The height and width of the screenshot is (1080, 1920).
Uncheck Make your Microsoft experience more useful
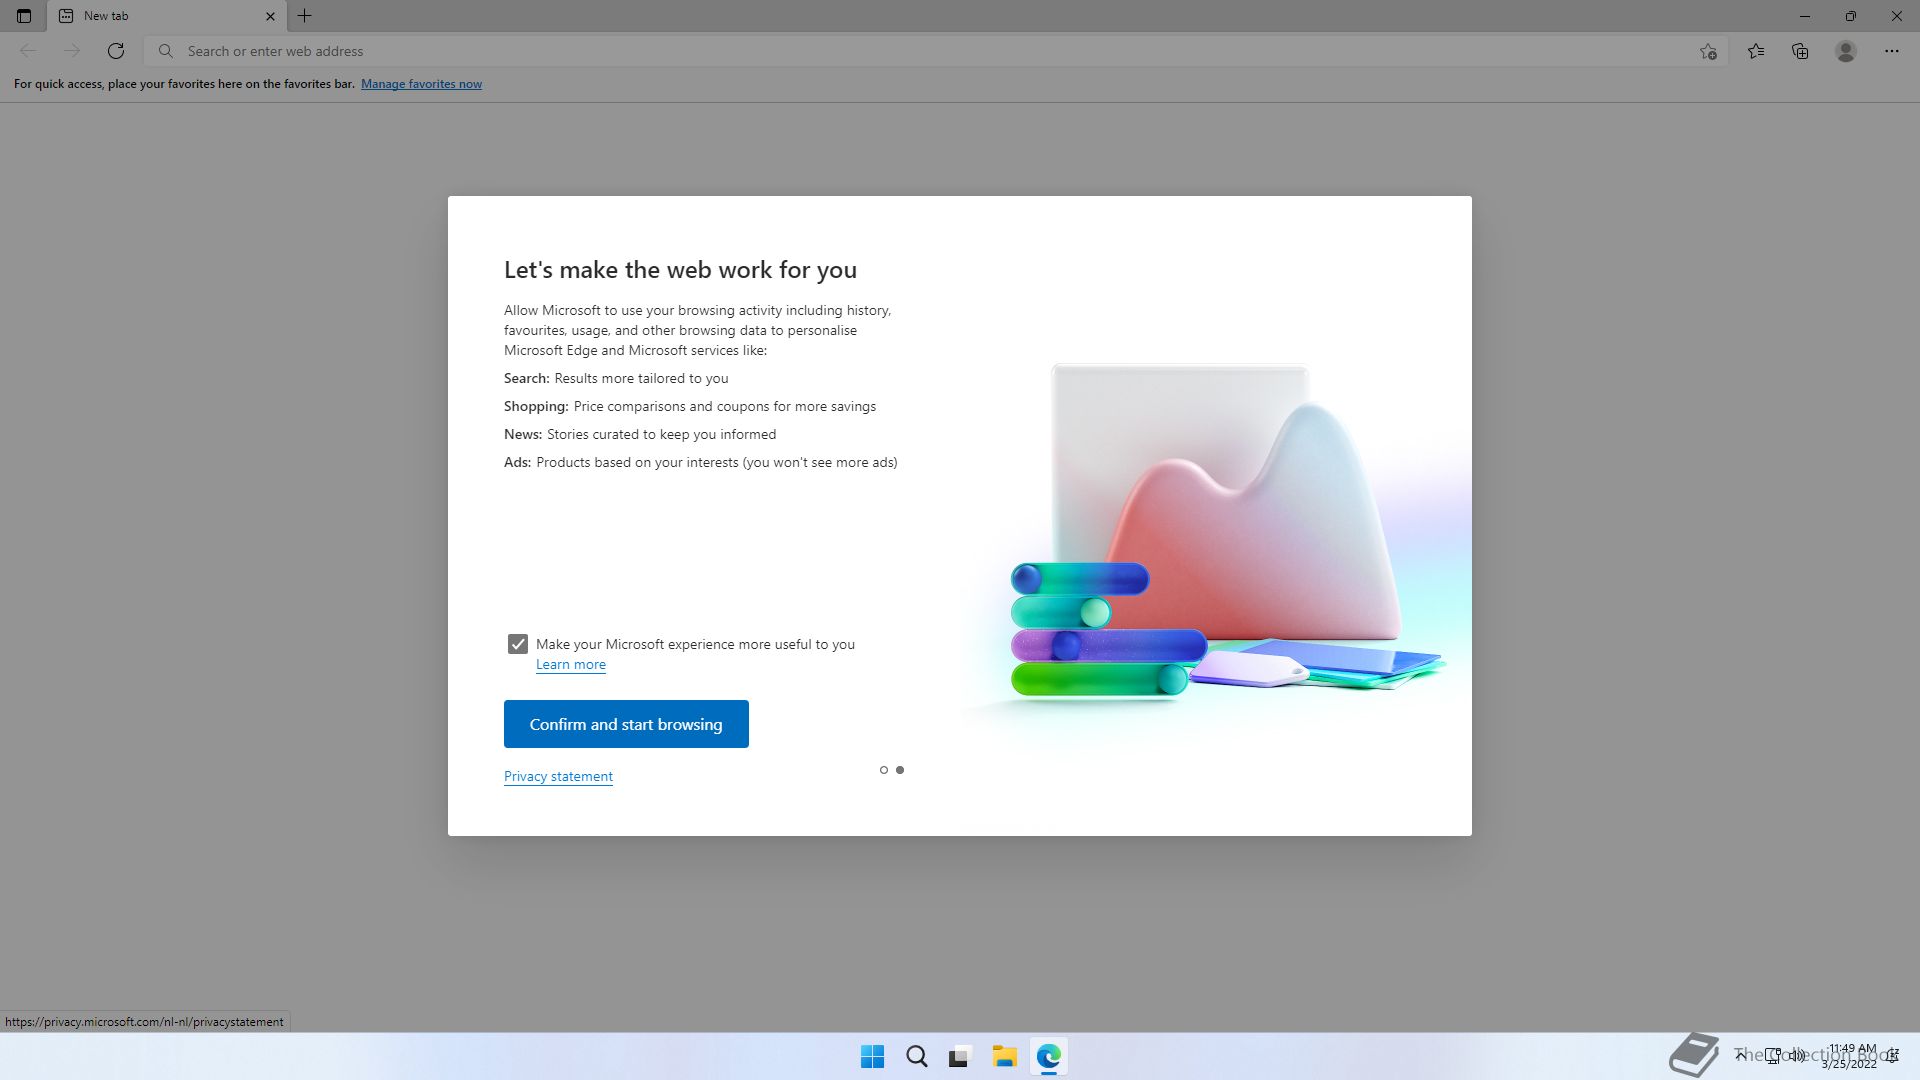point(517,644)
